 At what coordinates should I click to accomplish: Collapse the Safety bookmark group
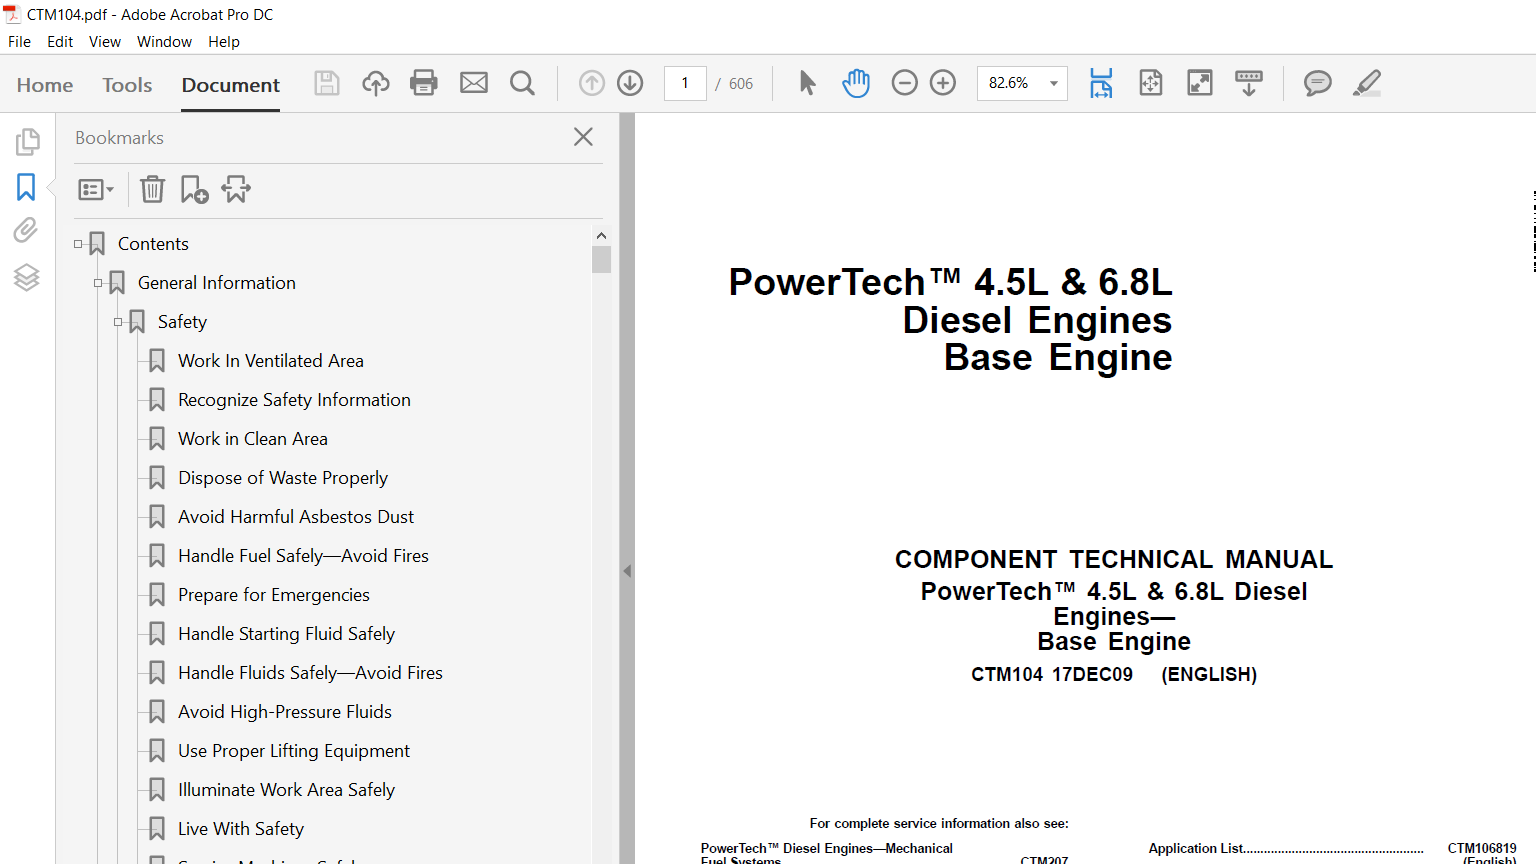tap(118, 322)
